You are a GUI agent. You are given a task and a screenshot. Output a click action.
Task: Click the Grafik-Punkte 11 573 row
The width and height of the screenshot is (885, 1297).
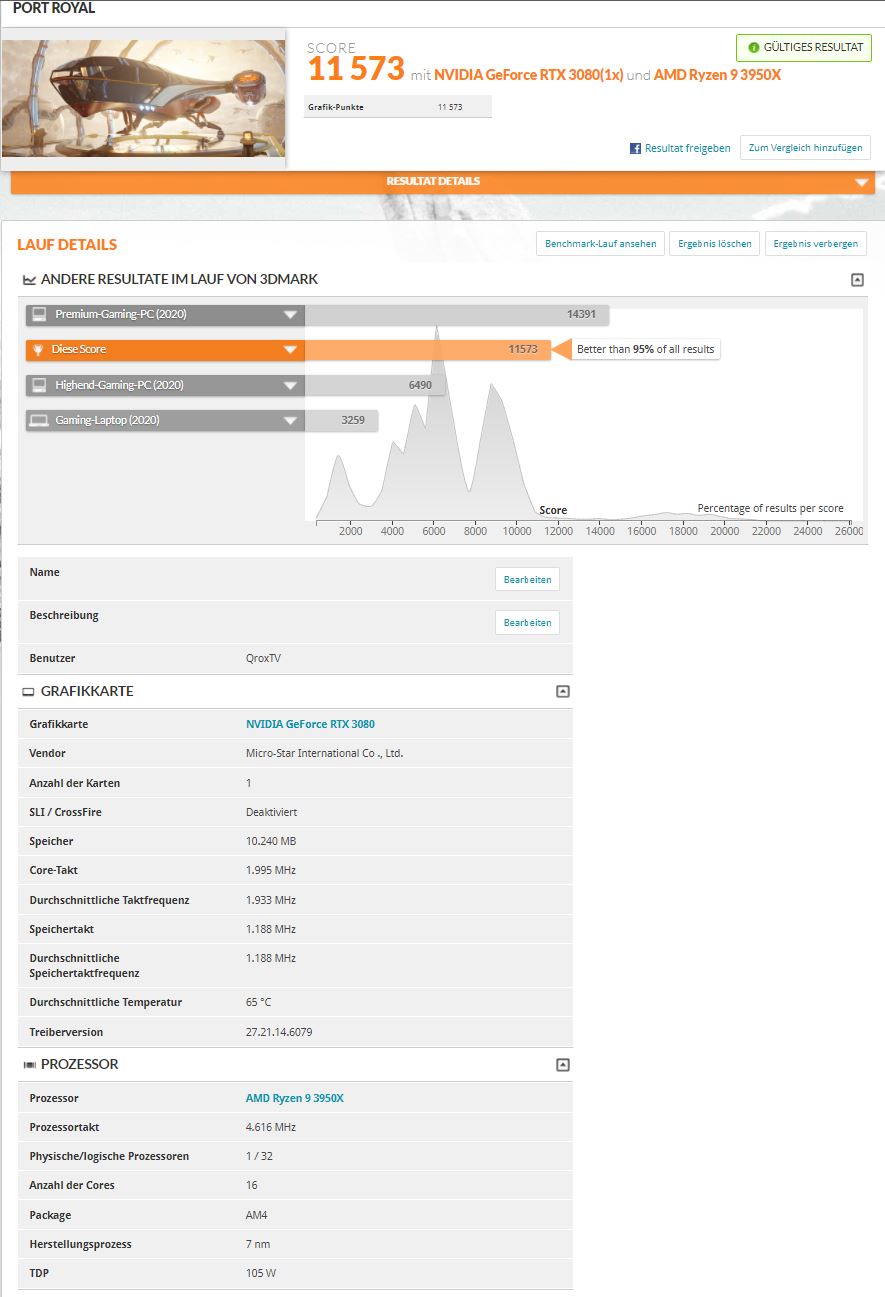pyautogui.click(x=398, y=107)
